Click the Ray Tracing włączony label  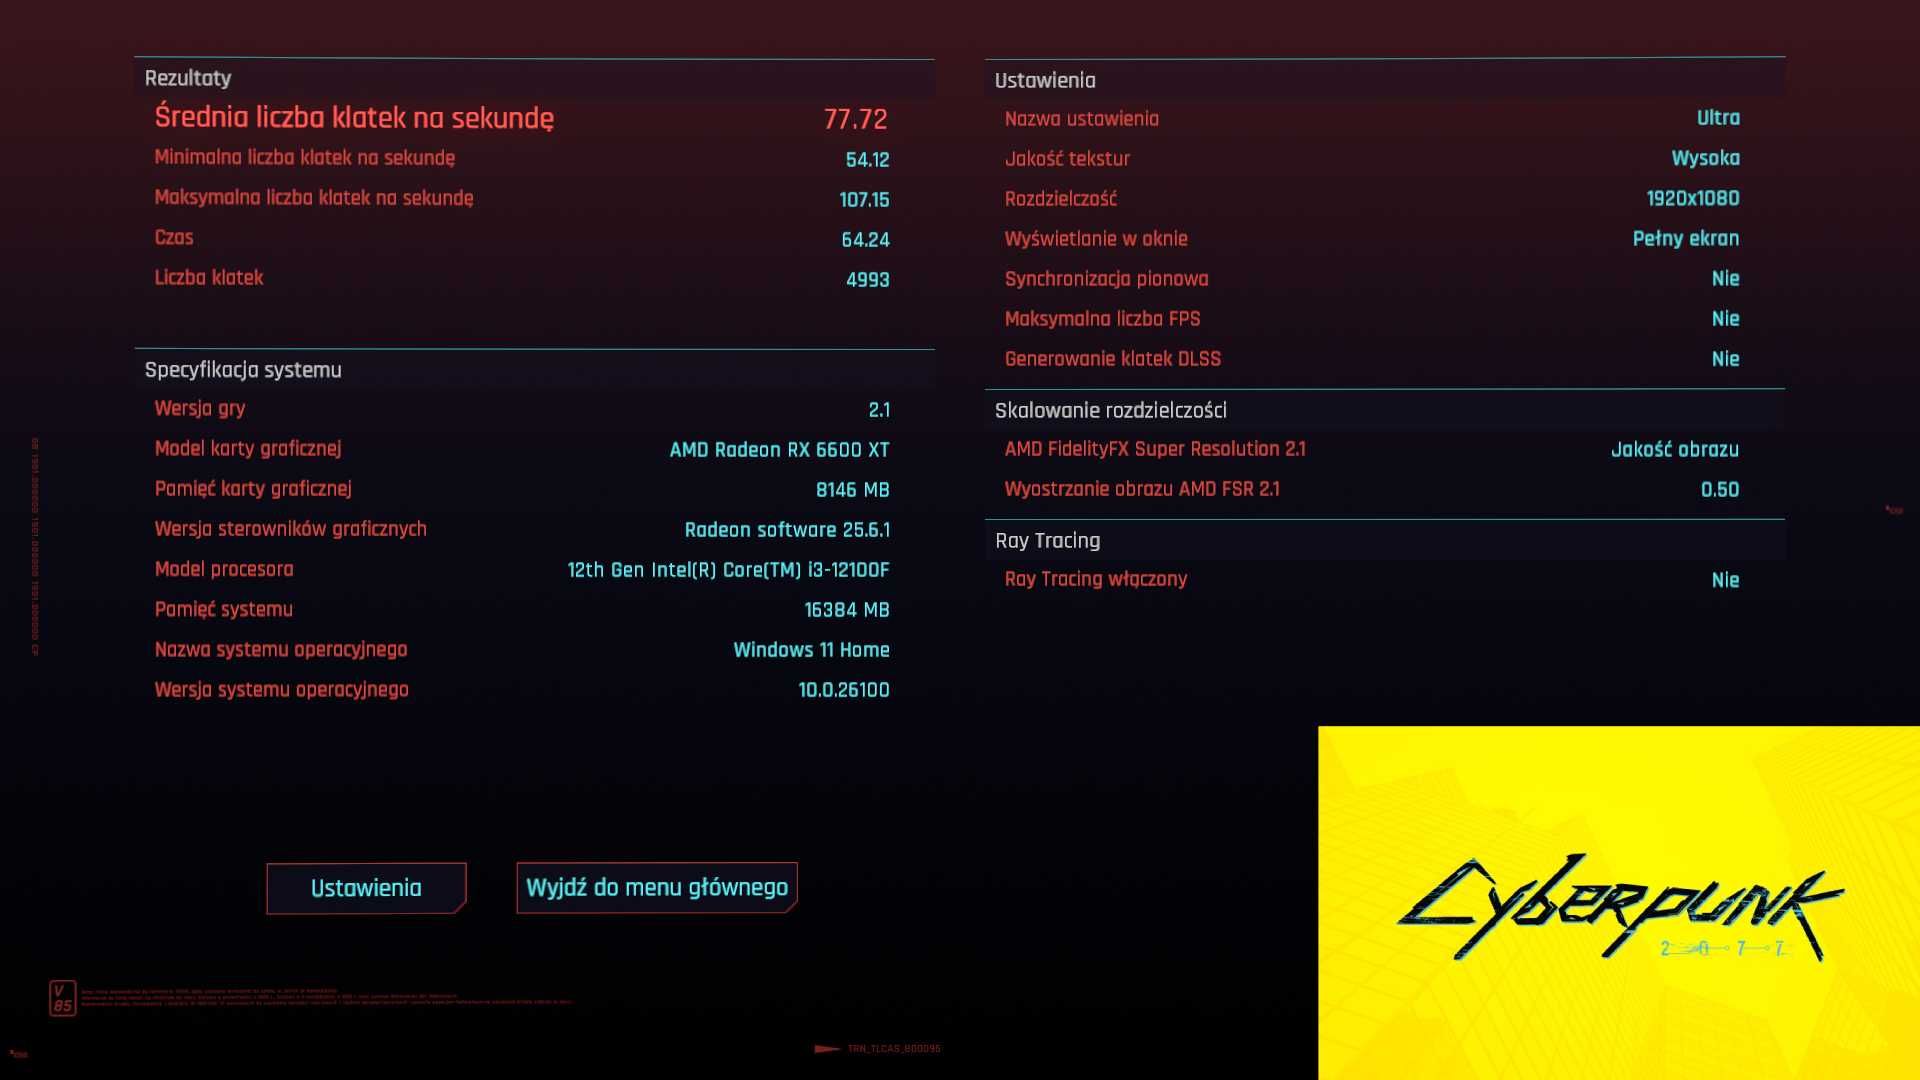(x=1096, y=579)
